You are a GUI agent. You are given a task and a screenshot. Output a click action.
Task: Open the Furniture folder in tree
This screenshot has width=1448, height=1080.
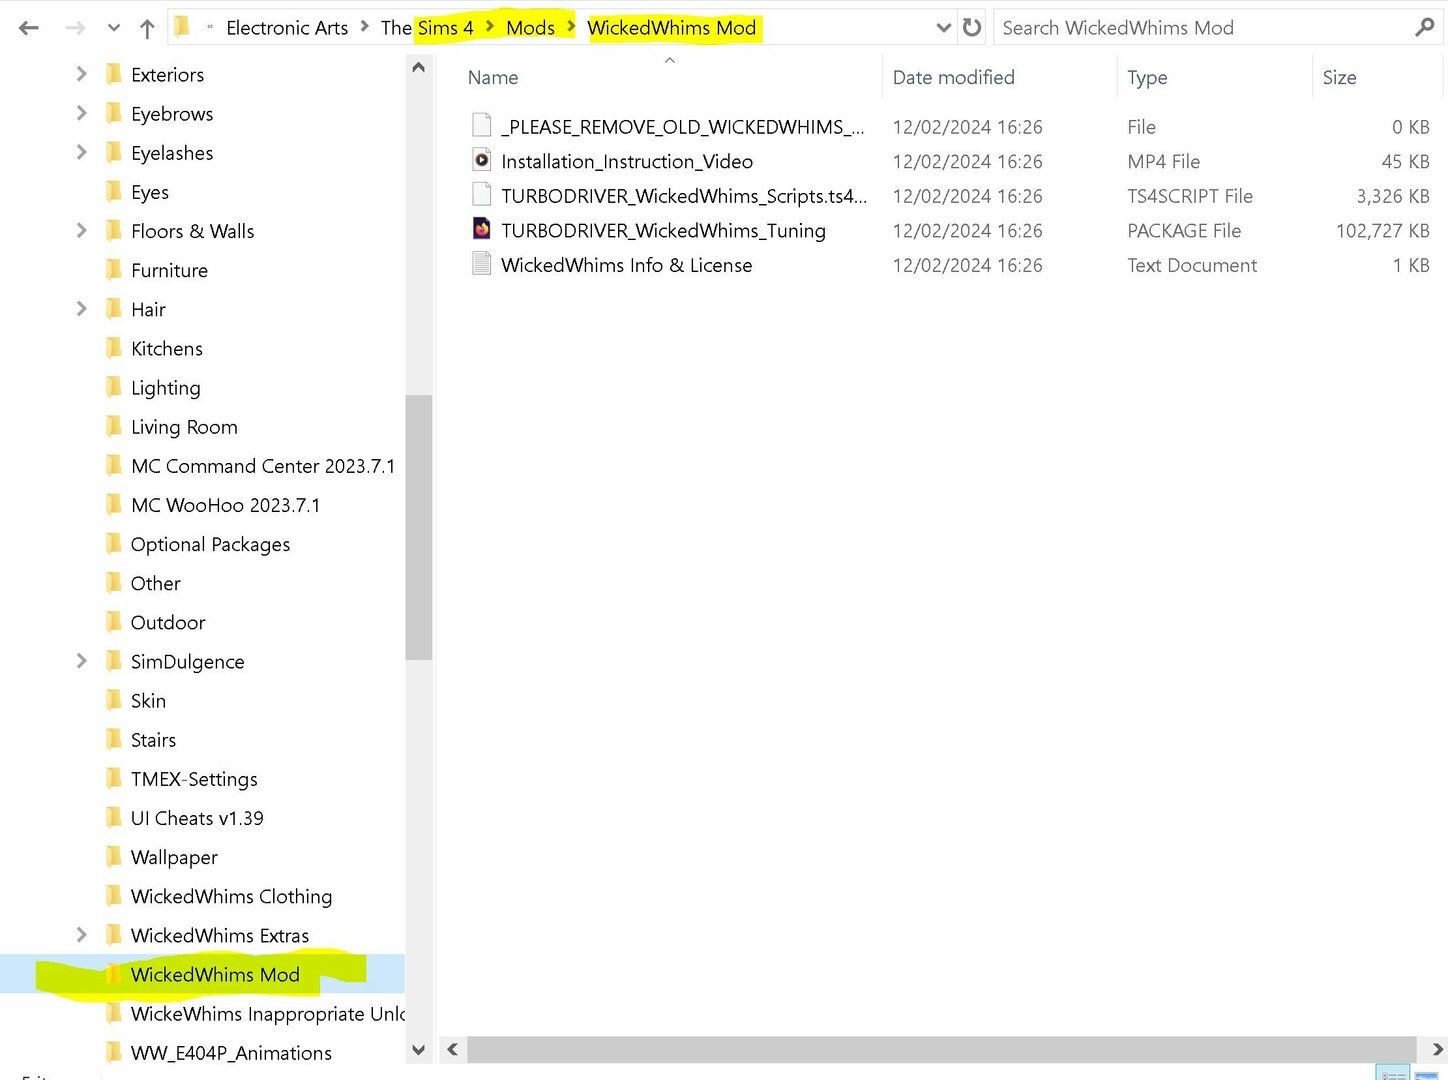tap(169, 270)
